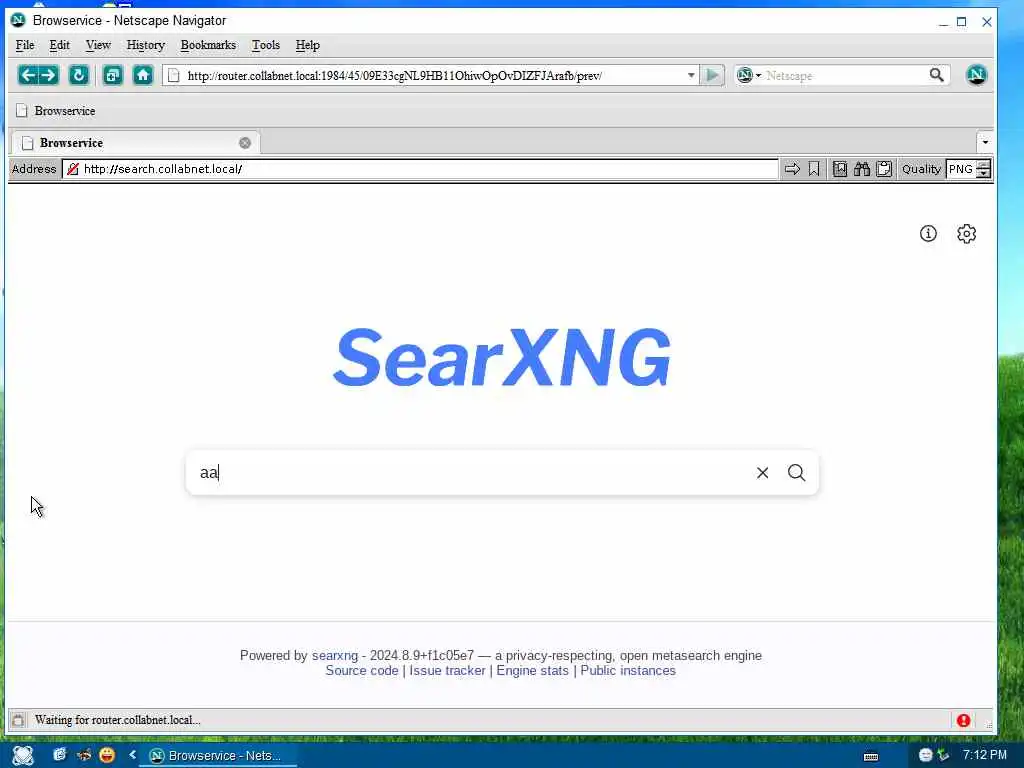Click the page icon left of the Netscape URL
Screen dimensions: 1024x768
(x=174, y=75)
